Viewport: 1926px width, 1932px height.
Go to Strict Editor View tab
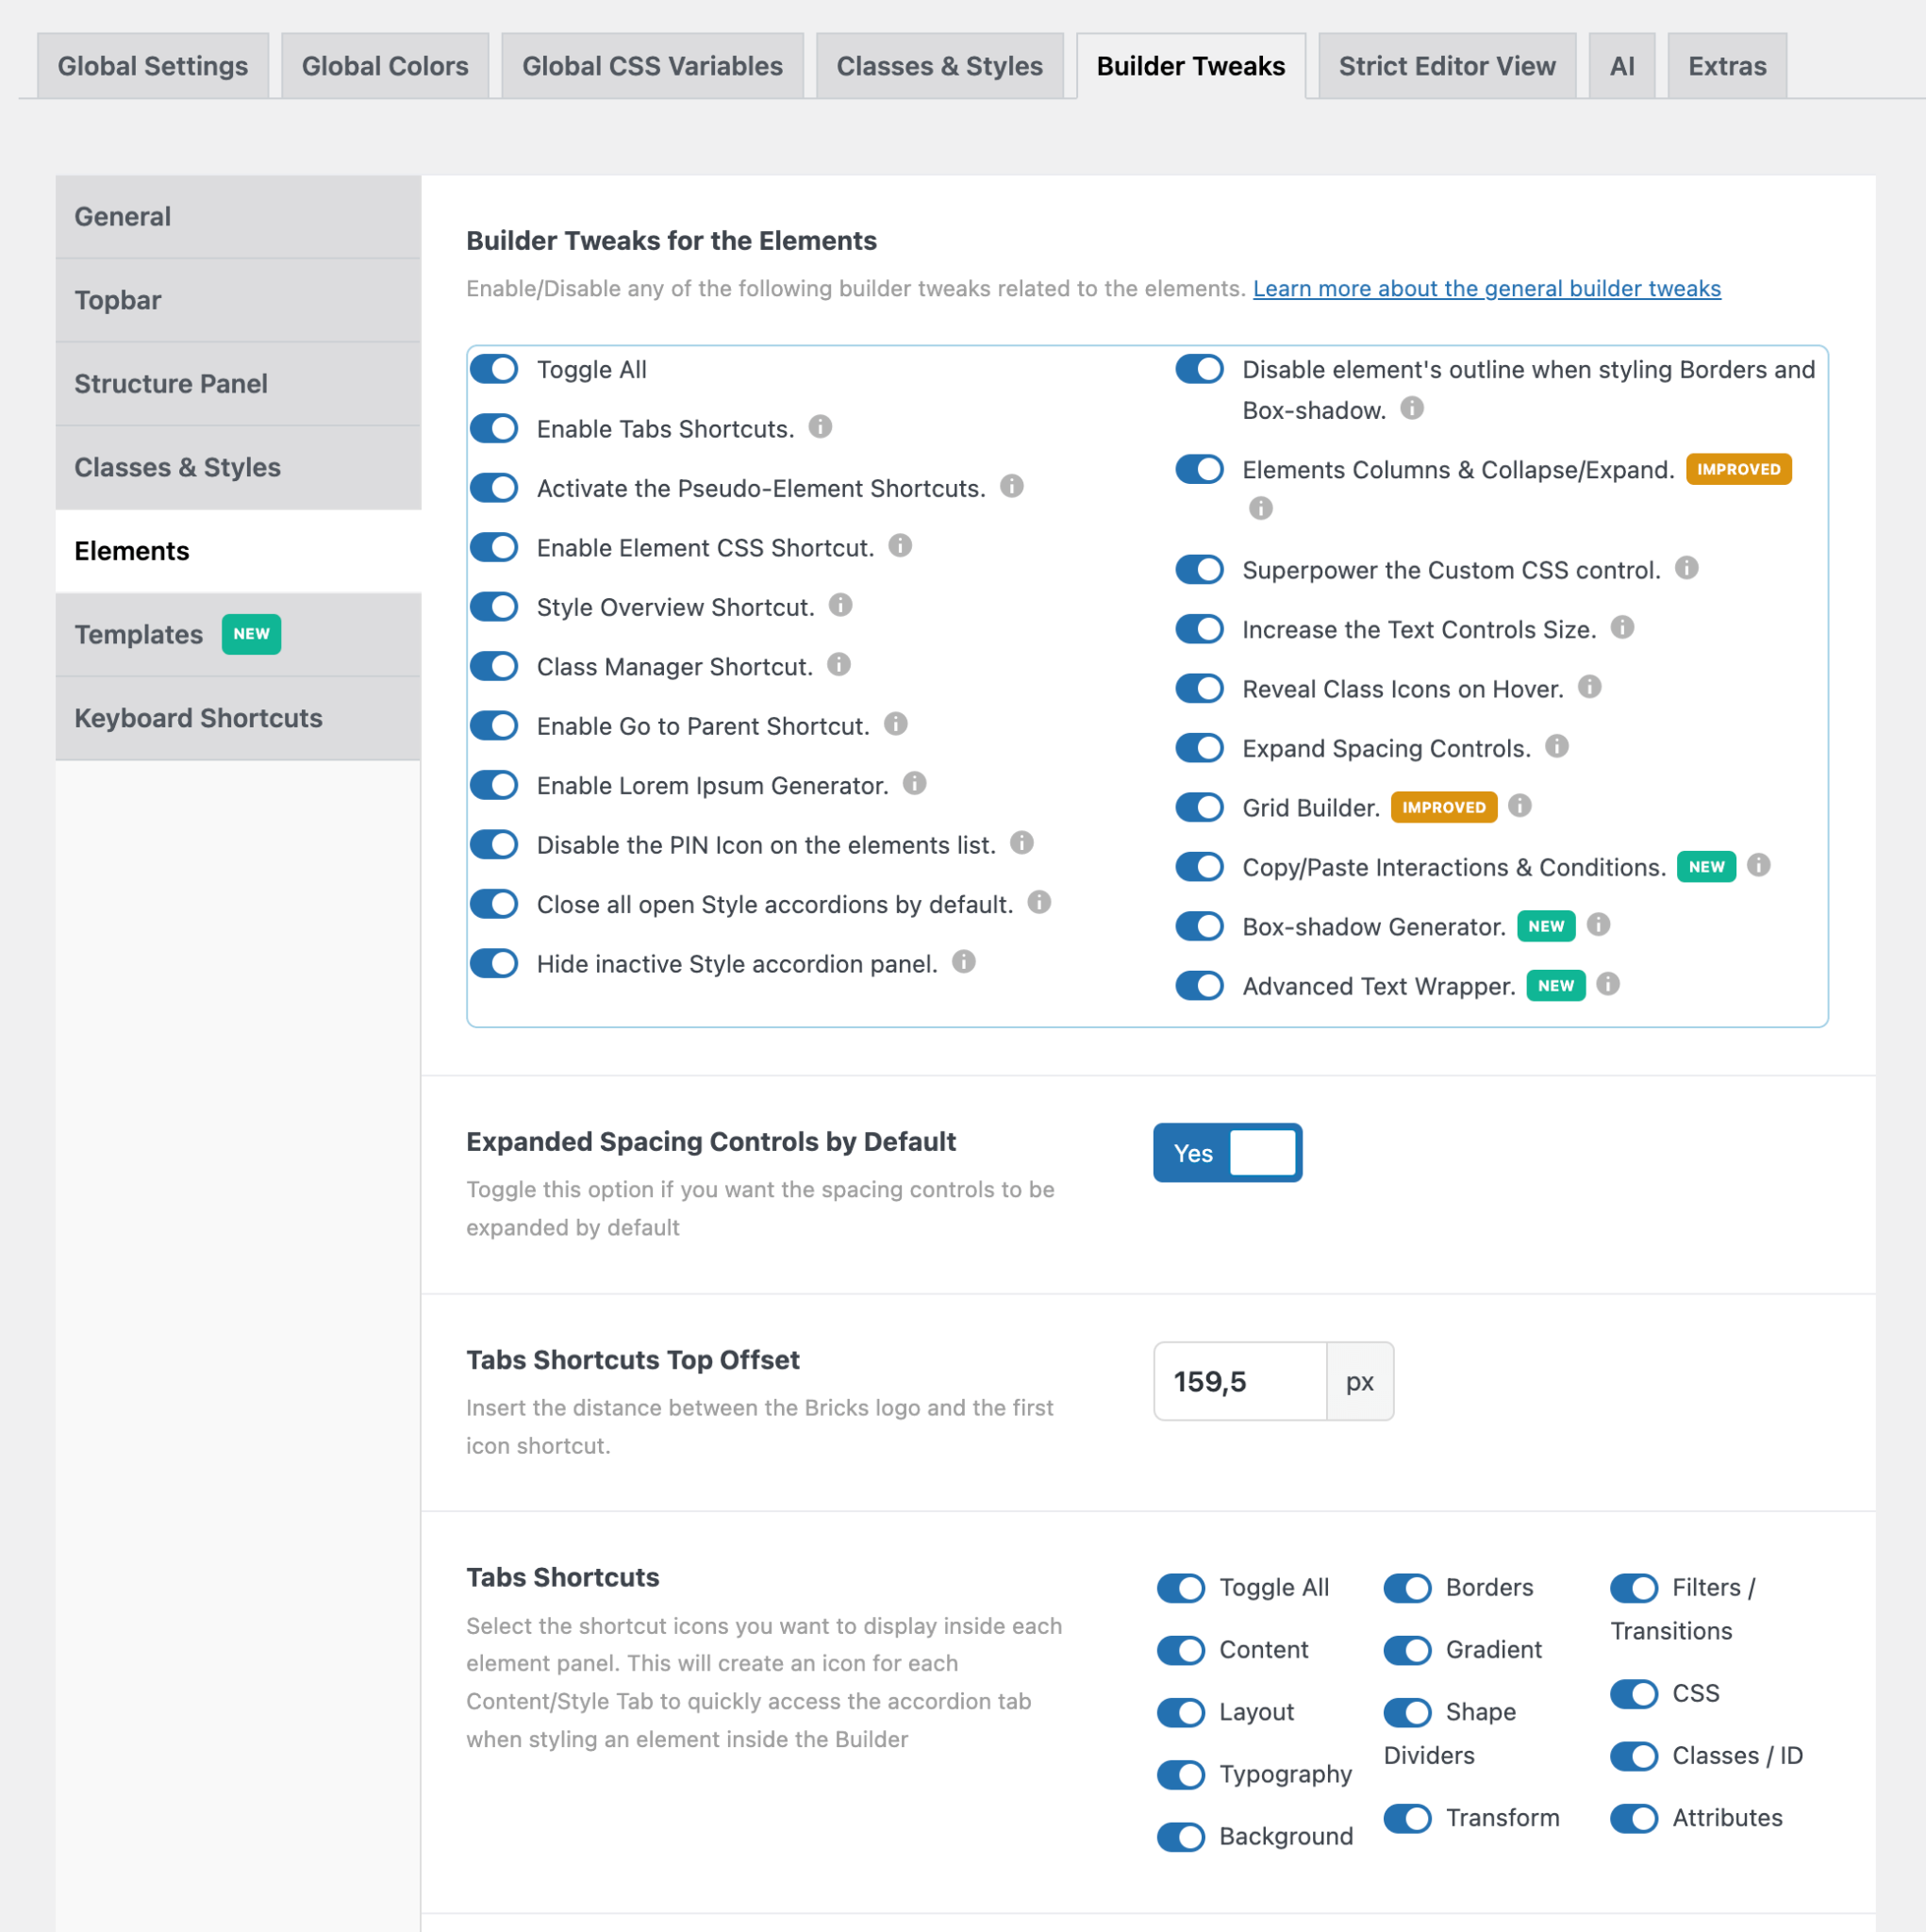click(1447, 66)
